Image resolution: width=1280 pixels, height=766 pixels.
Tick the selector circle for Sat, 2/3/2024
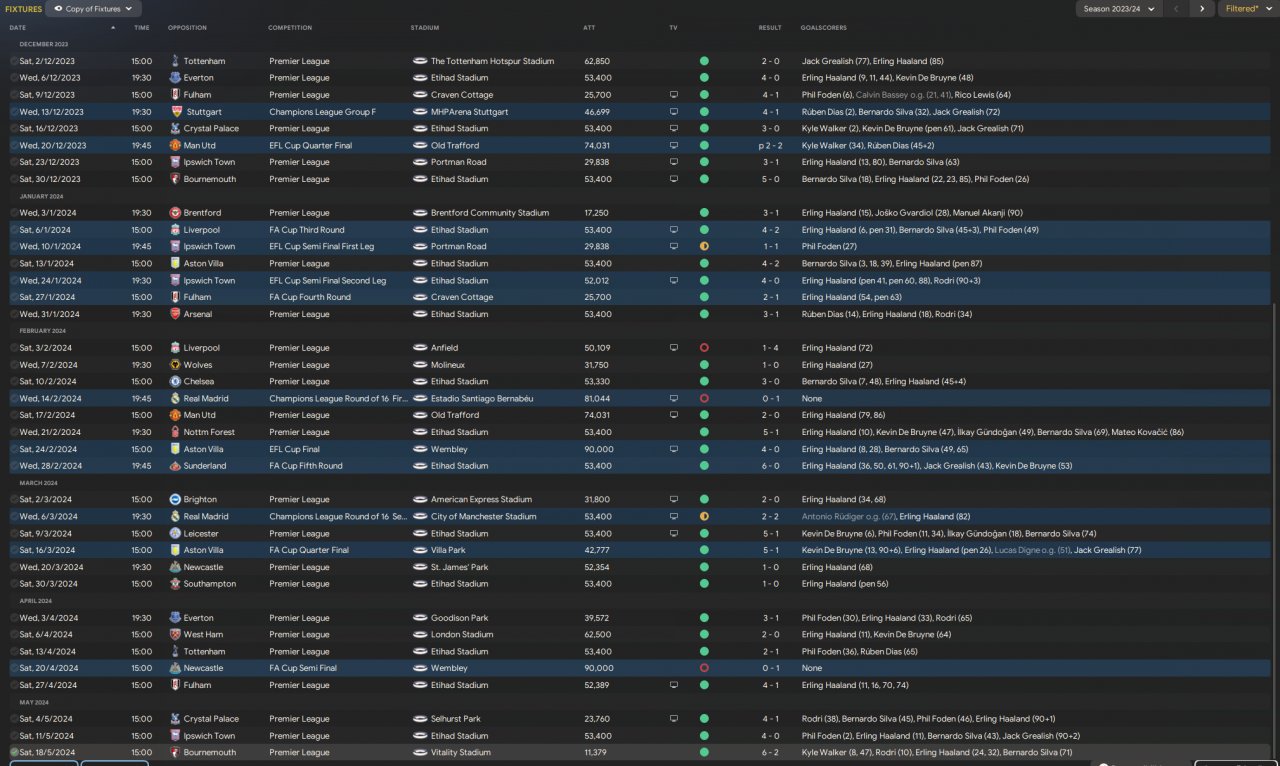click(14, 500)
